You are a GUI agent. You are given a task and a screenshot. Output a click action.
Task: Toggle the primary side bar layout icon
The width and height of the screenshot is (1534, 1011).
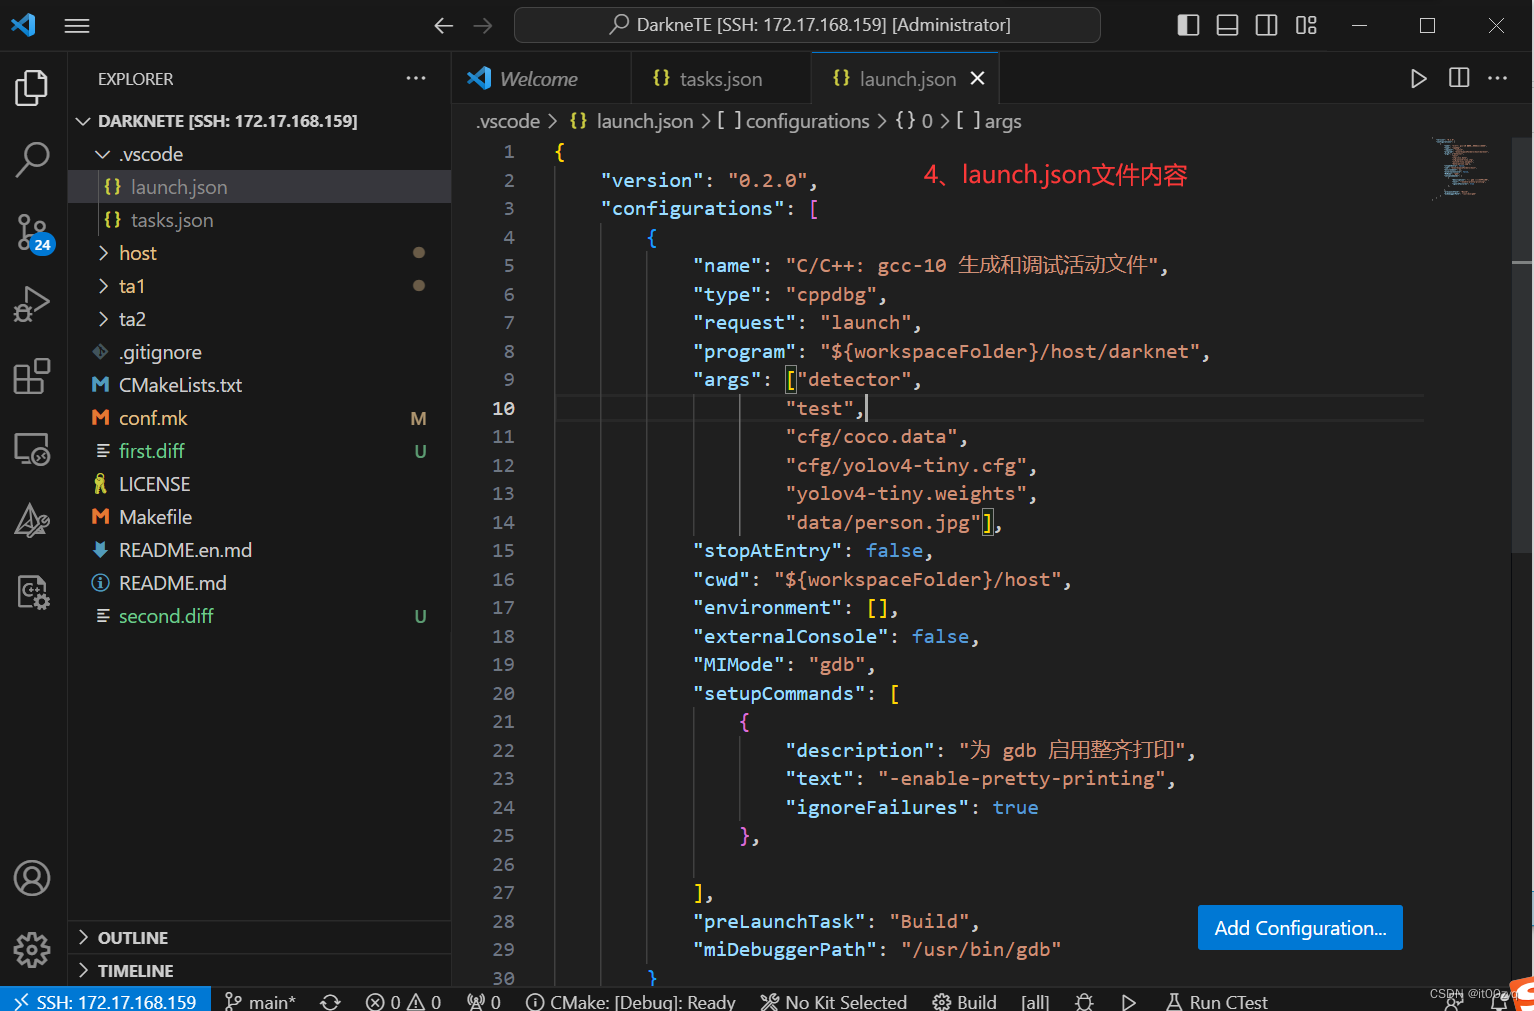[1188, 26]
